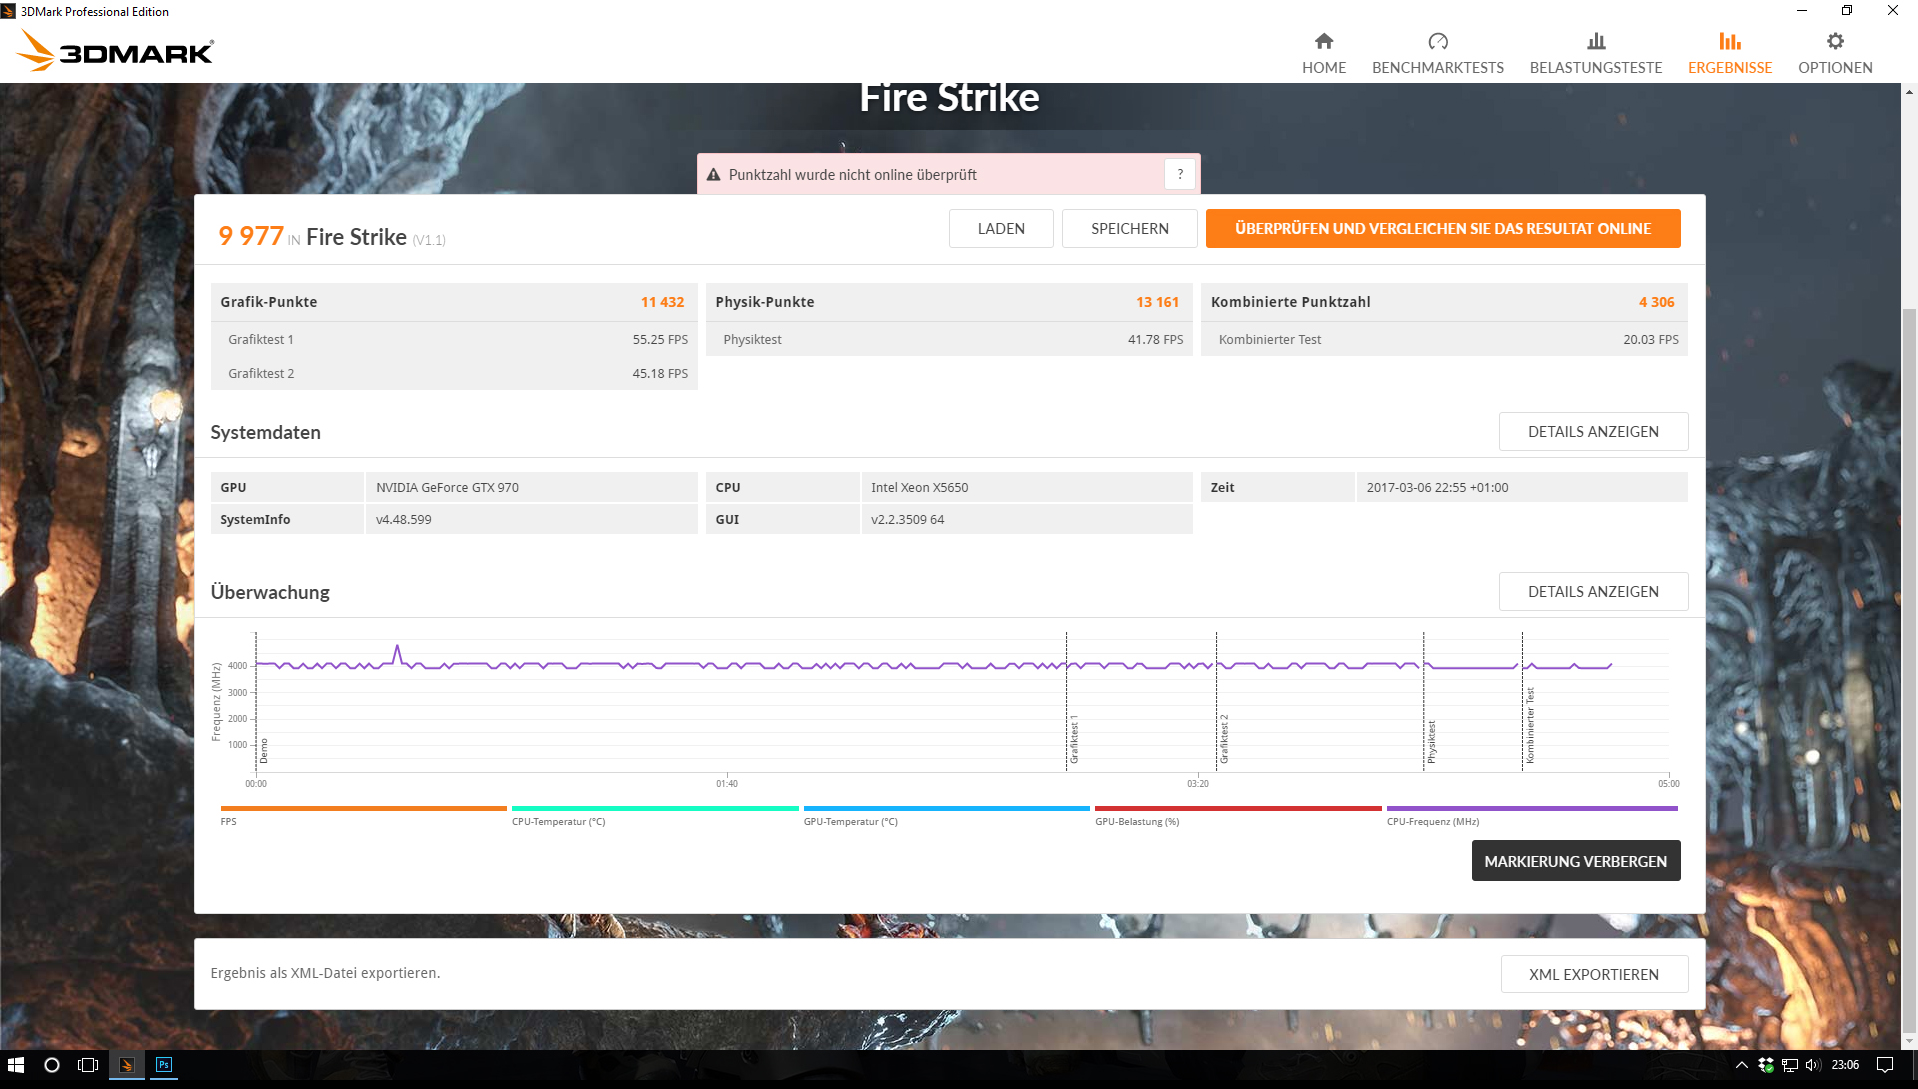
Task: Open the Windows Action Center
Action: point(1885,1065)
